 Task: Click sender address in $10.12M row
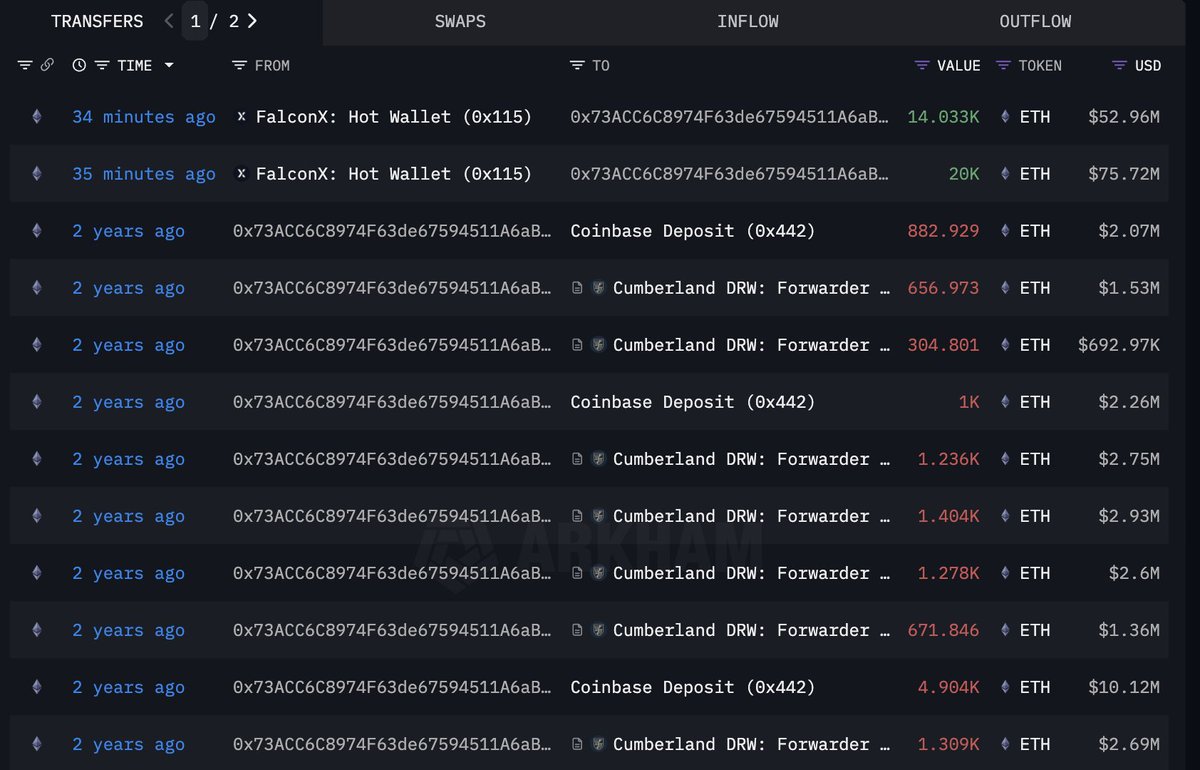392,687
